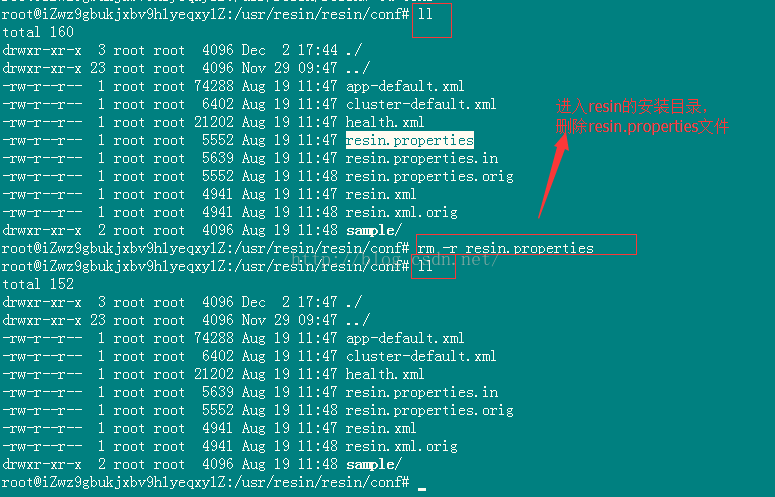The width and height of the screenshot is (775, 497).
Task: Click the total 152 line
Action: click(x=38, y=284)
